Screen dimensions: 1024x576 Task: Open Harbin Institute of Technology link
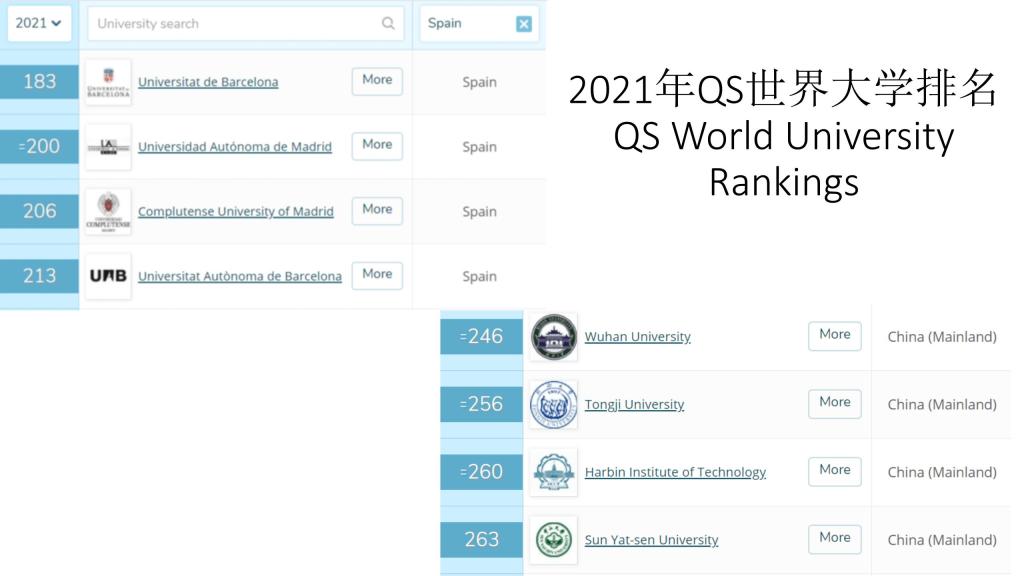(675, 472)
